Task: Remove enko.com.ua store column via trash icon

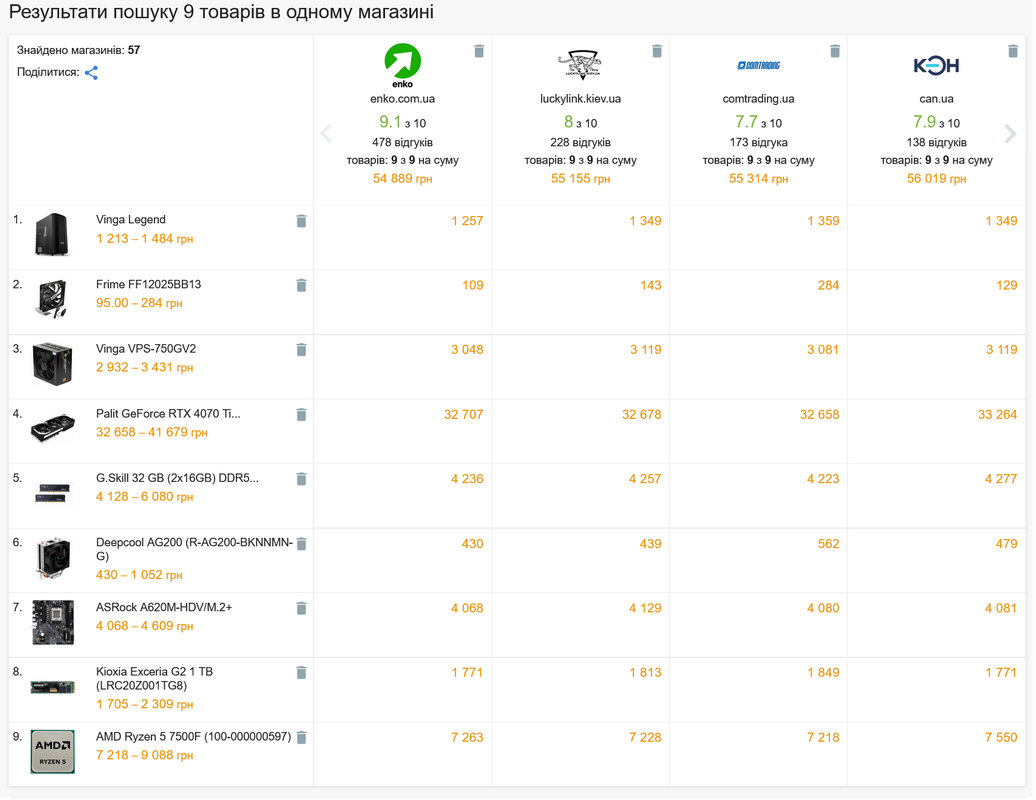Action: [479, 51]
